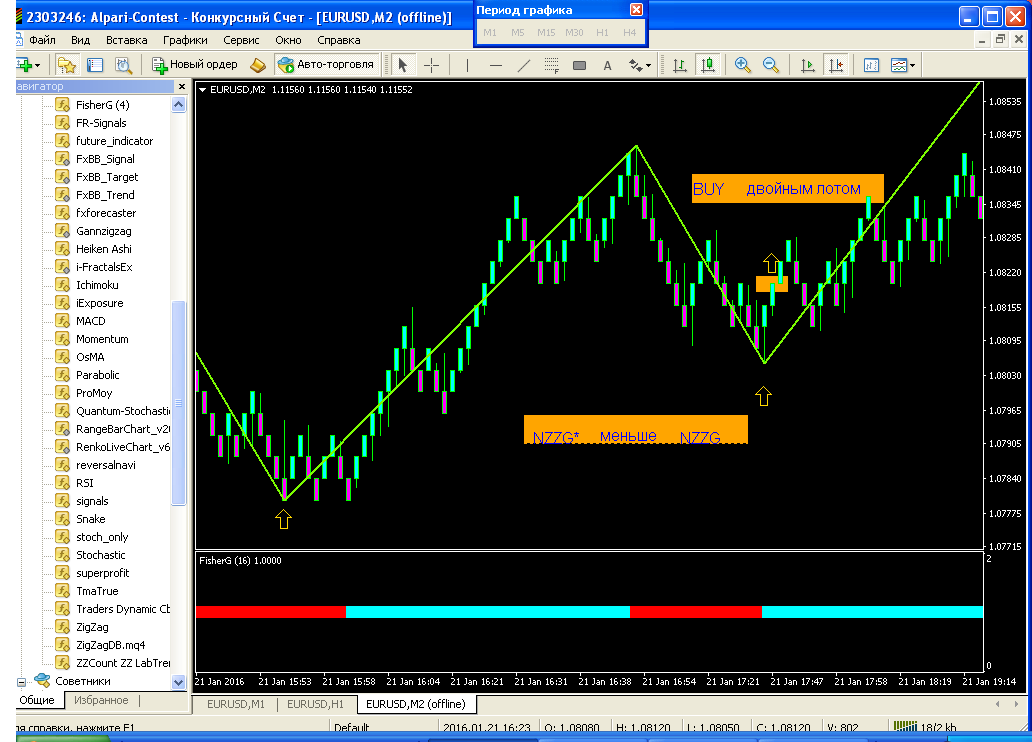Image resolution: width=1032 pixels, height=742 pixels.
Task: Select the horizontal line drawing tool
Action: tap(496, 65)
